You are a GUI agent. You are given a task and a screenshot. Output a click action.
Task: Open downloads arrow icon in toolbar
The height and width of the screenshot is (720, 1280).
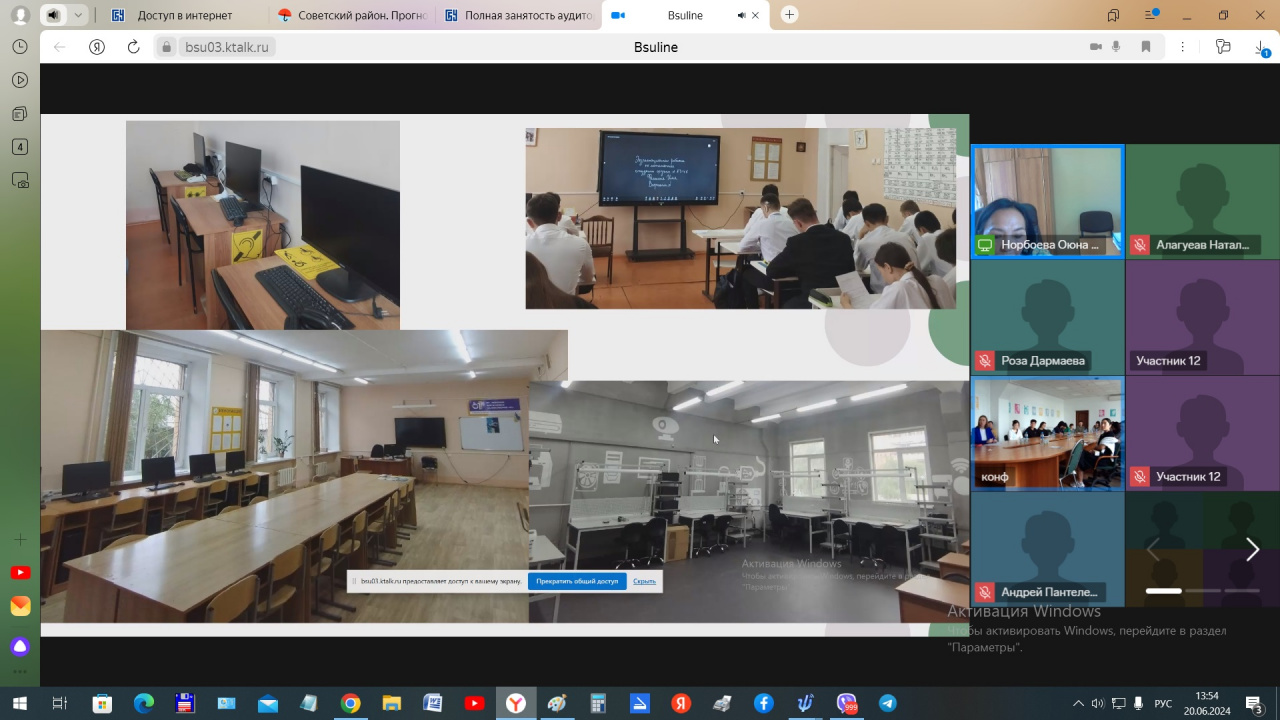(1260, 47)
